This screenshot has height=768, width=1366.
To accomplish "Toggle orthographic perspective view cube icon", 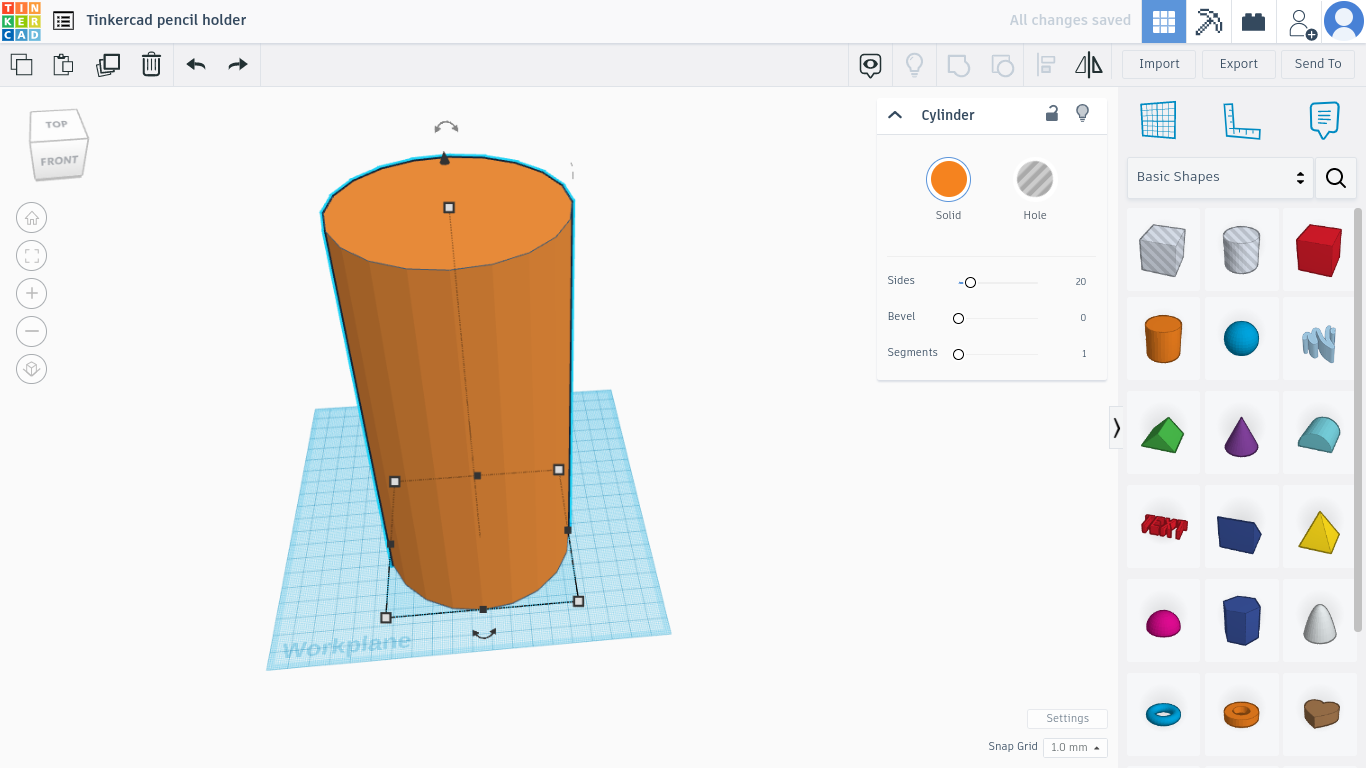I will [32, 369].
